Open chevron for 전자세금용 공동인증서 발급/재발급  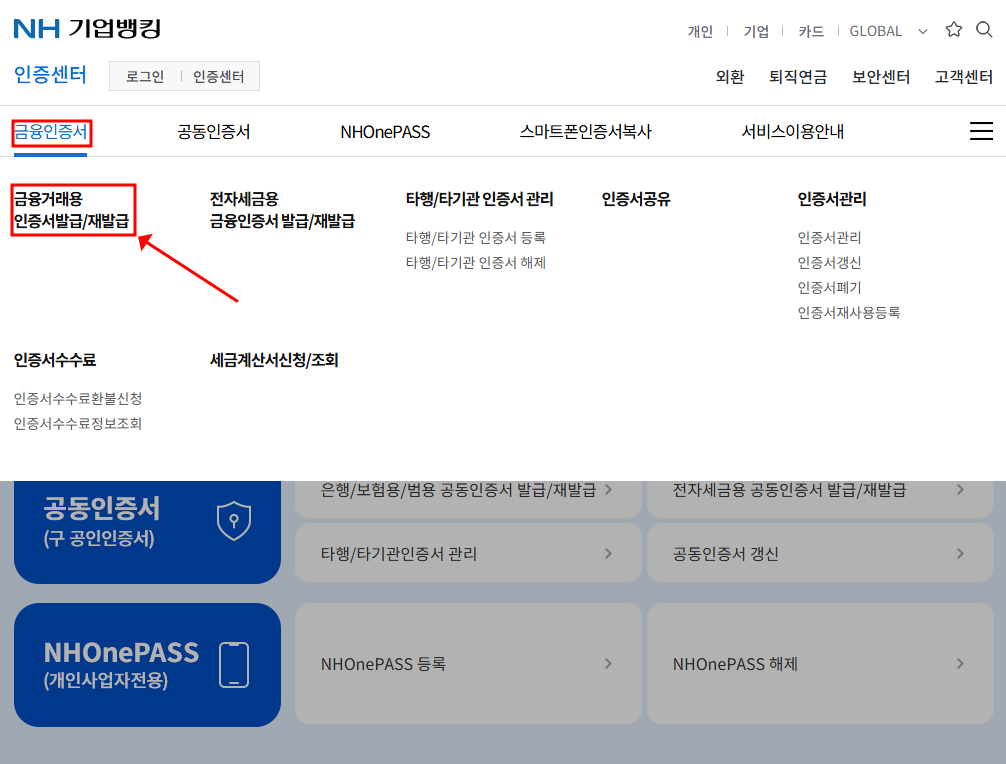[x=960, y=490]
